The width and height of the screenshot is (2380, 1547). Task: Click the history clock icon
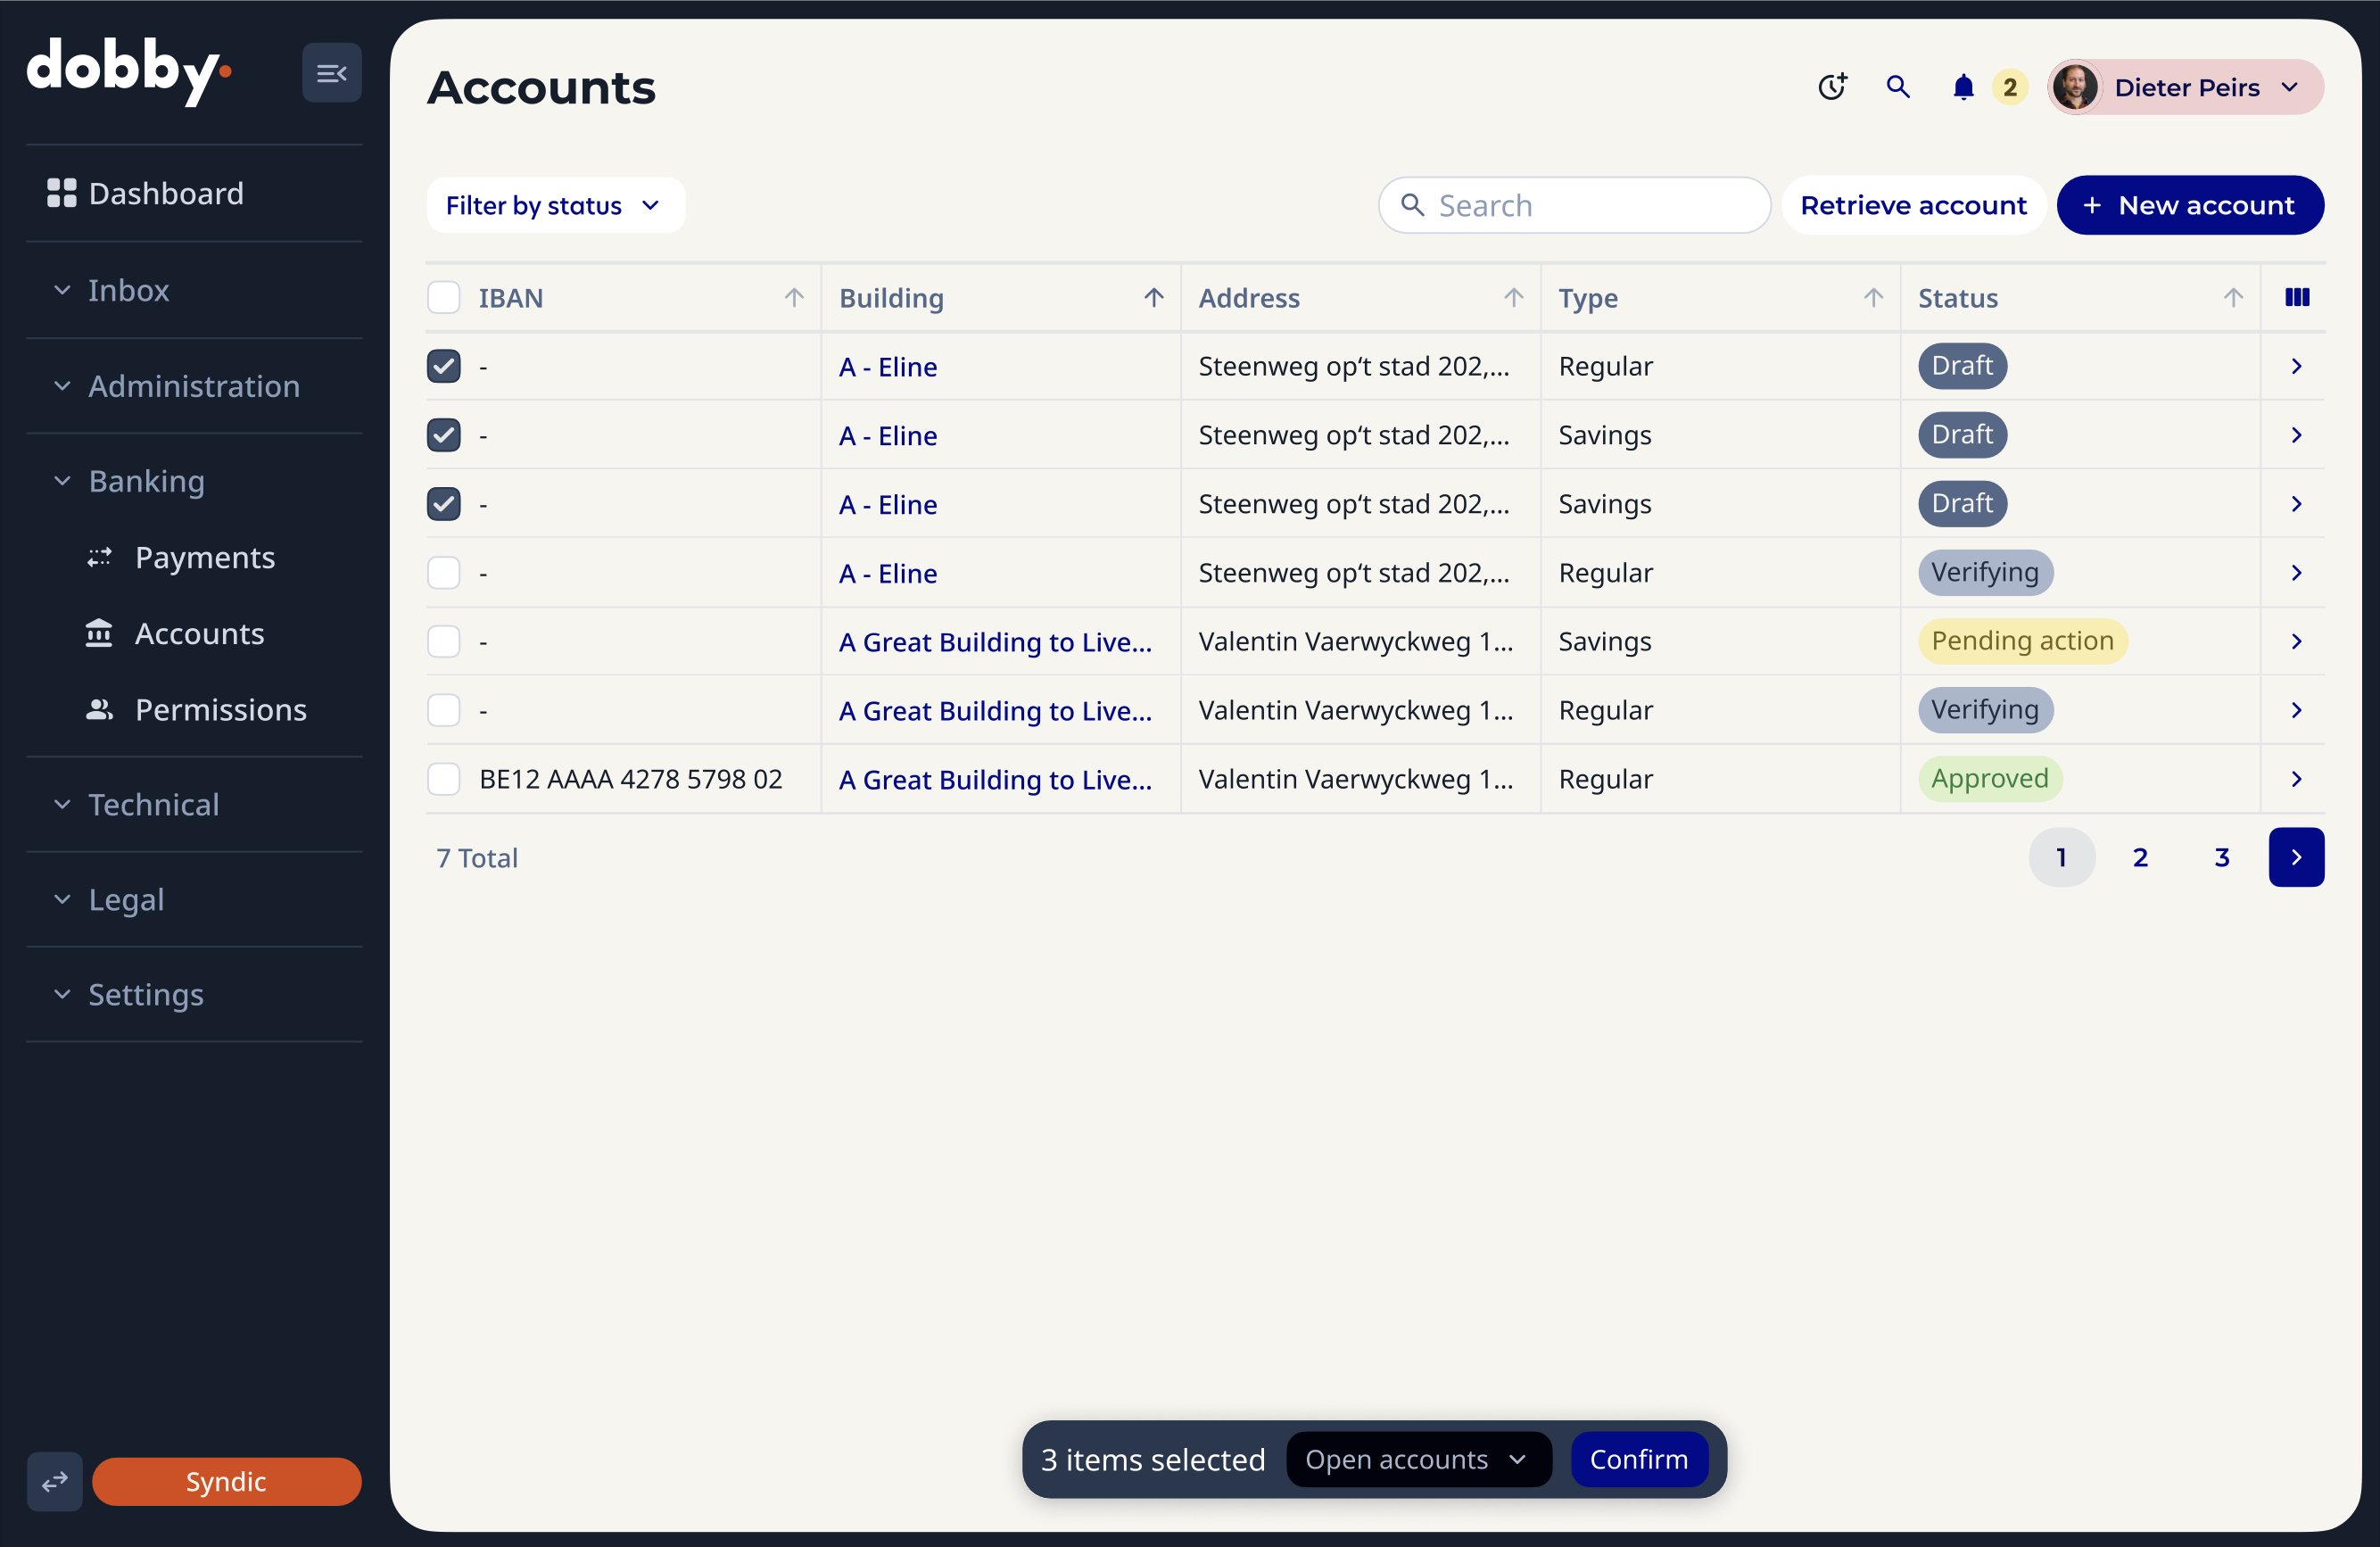pyautogui.click(x=1831, y=87)
